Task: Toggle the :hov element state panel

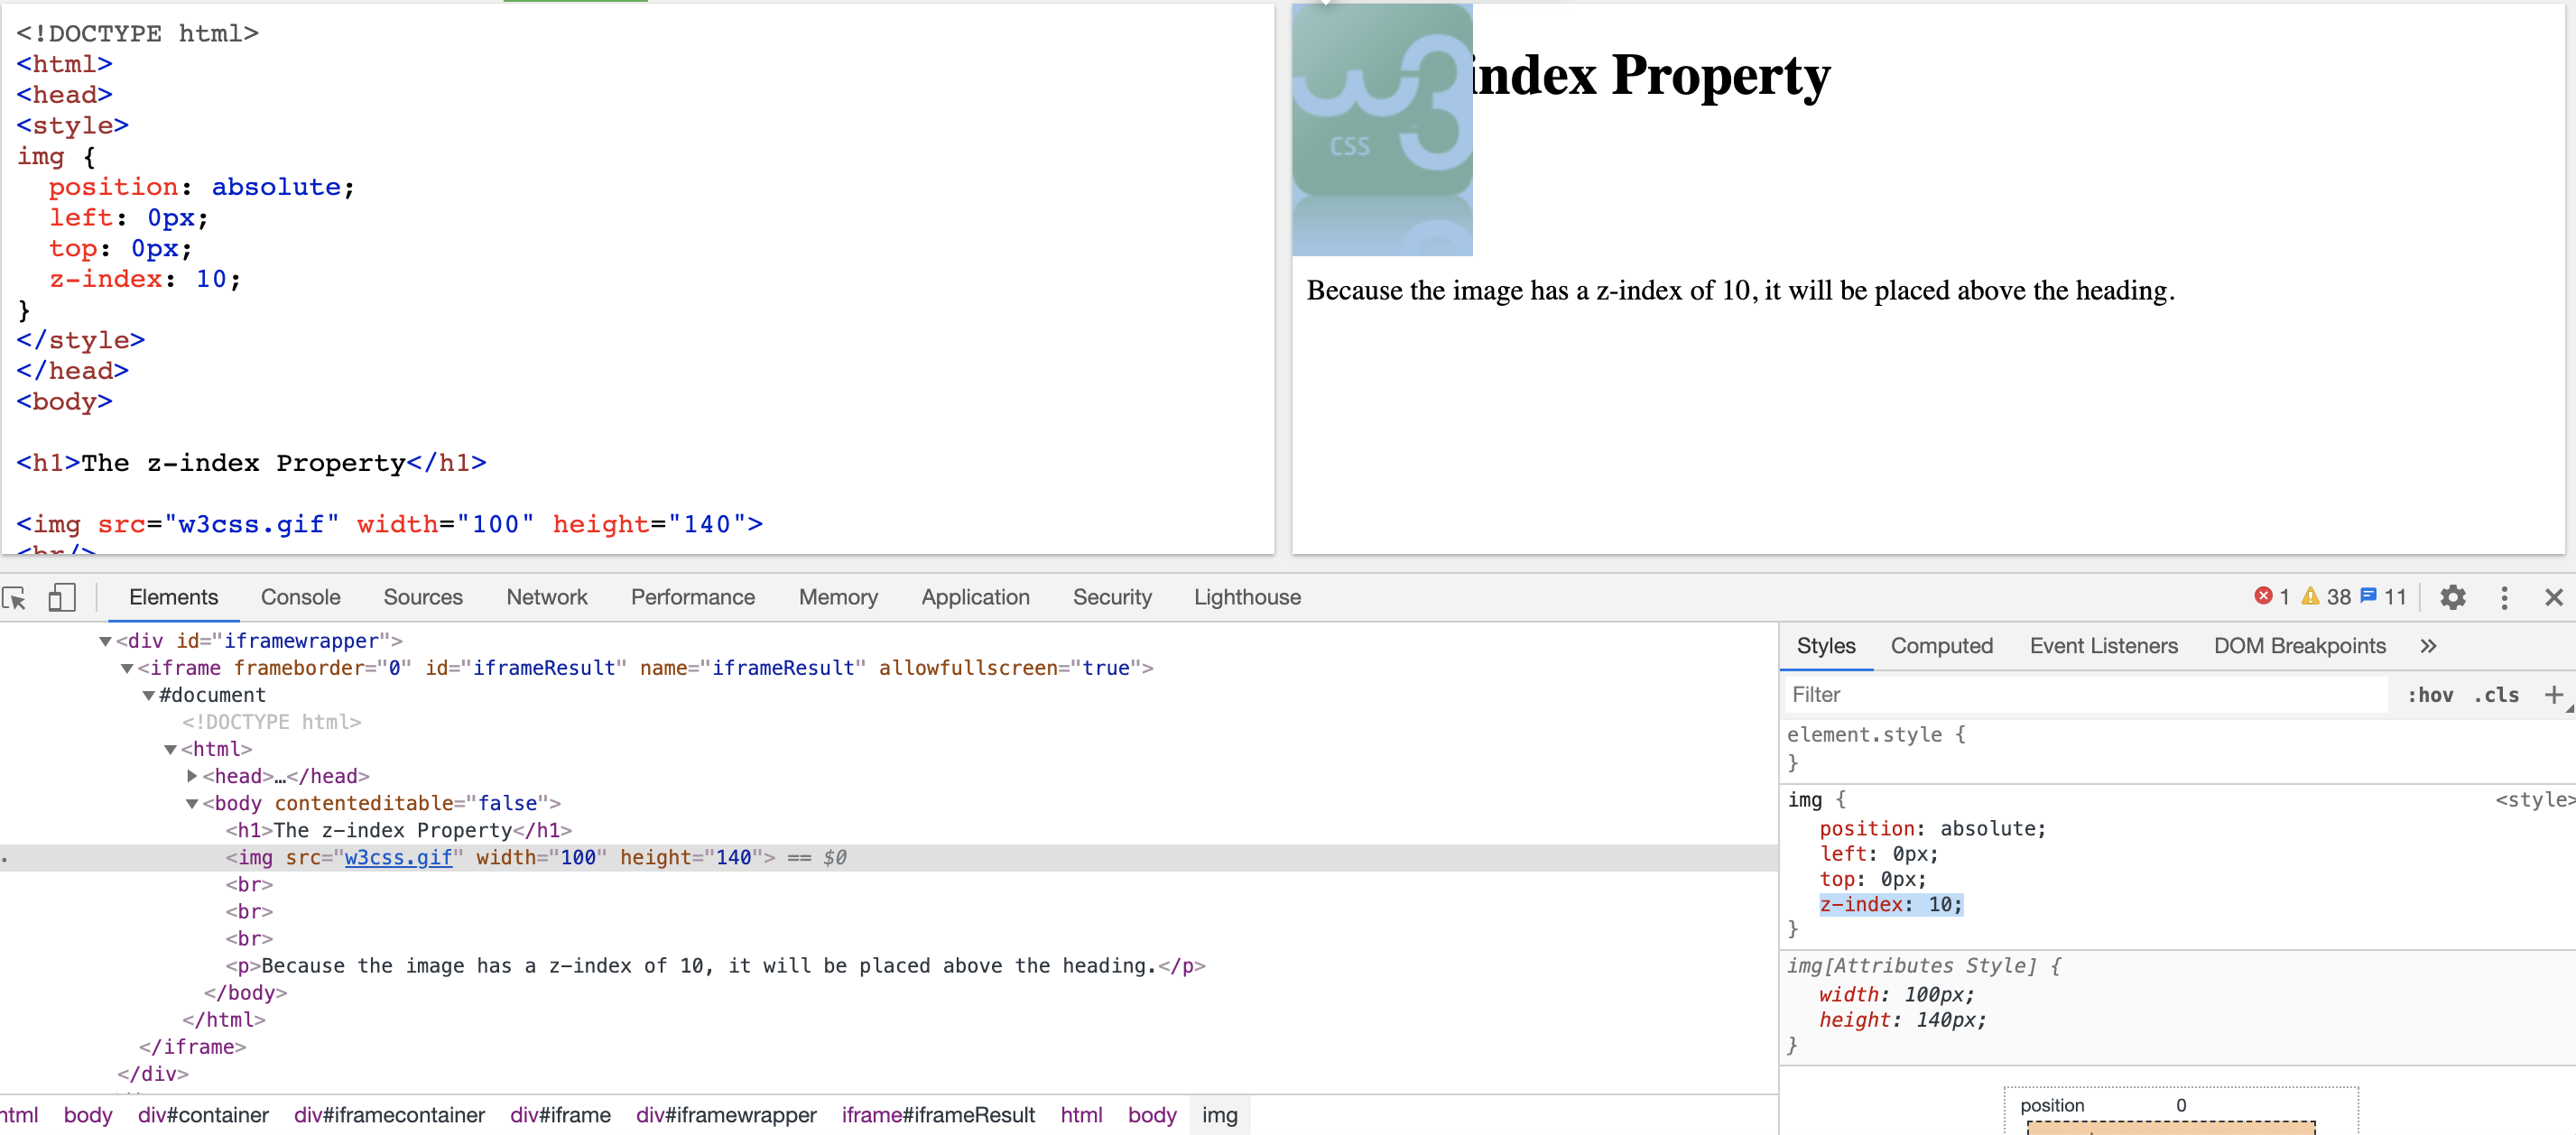Action: pyautogui.click(x=2429, y=695)
